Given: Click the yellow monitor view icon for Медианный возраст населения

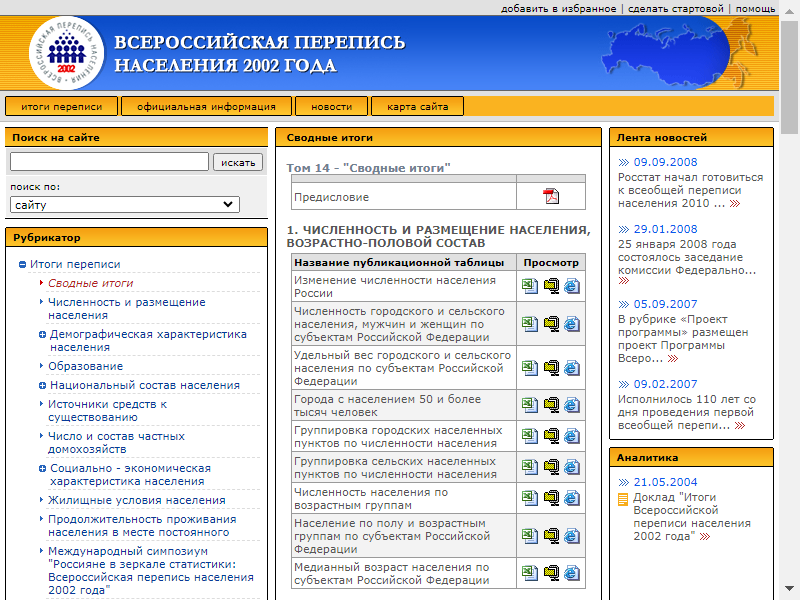Looking at the screenshot, I should click(551, 573).
